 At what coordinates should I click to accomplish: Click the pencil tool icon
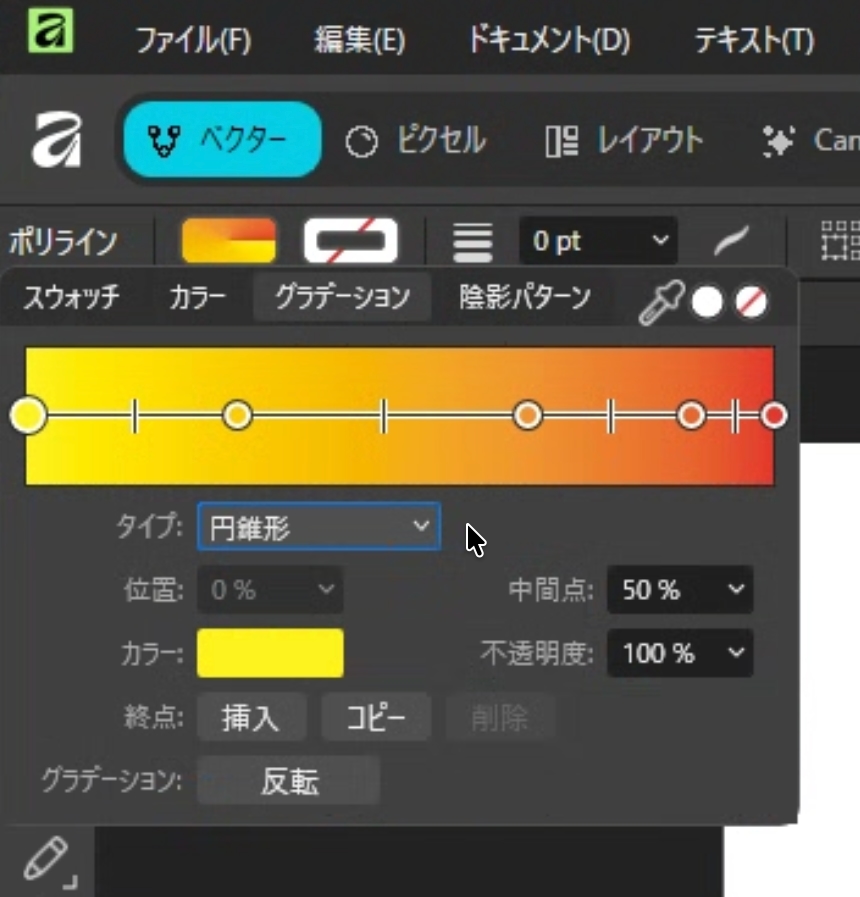47,860
